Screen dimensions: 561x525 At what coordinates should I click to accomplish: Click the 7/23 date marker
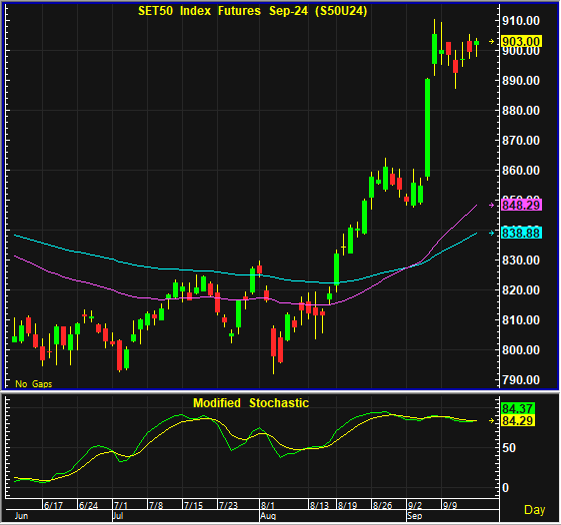228,505
